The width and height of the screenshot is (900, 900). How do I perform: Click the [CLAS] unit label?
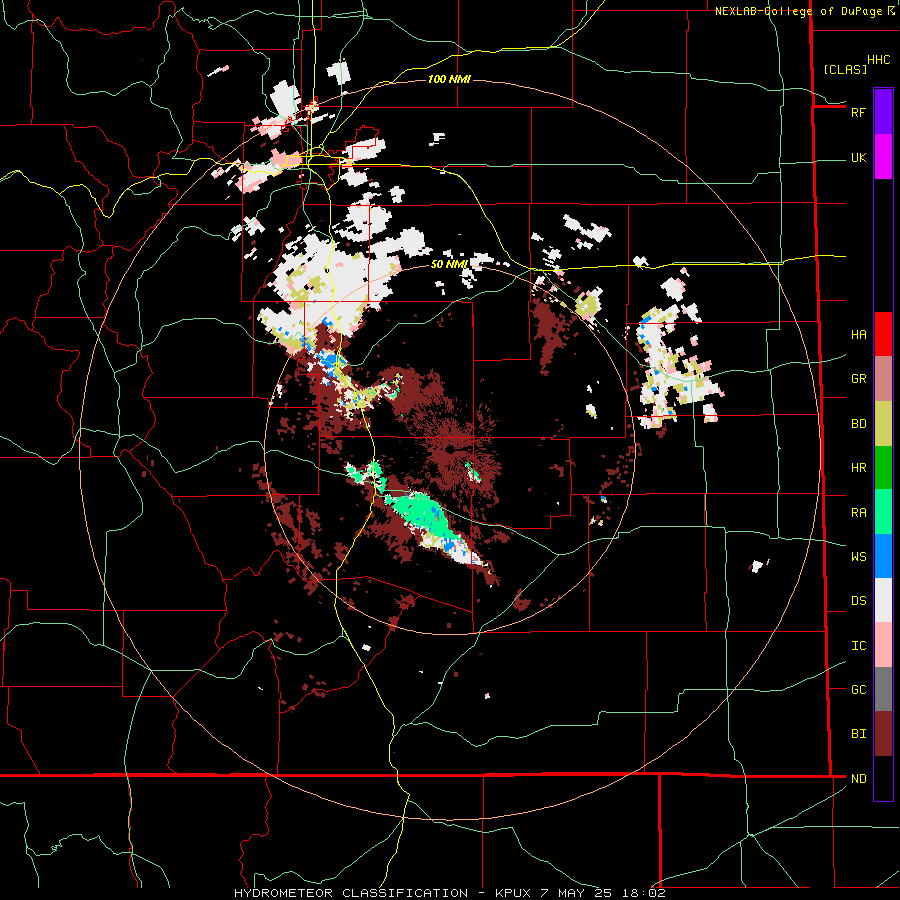[845, 69]
